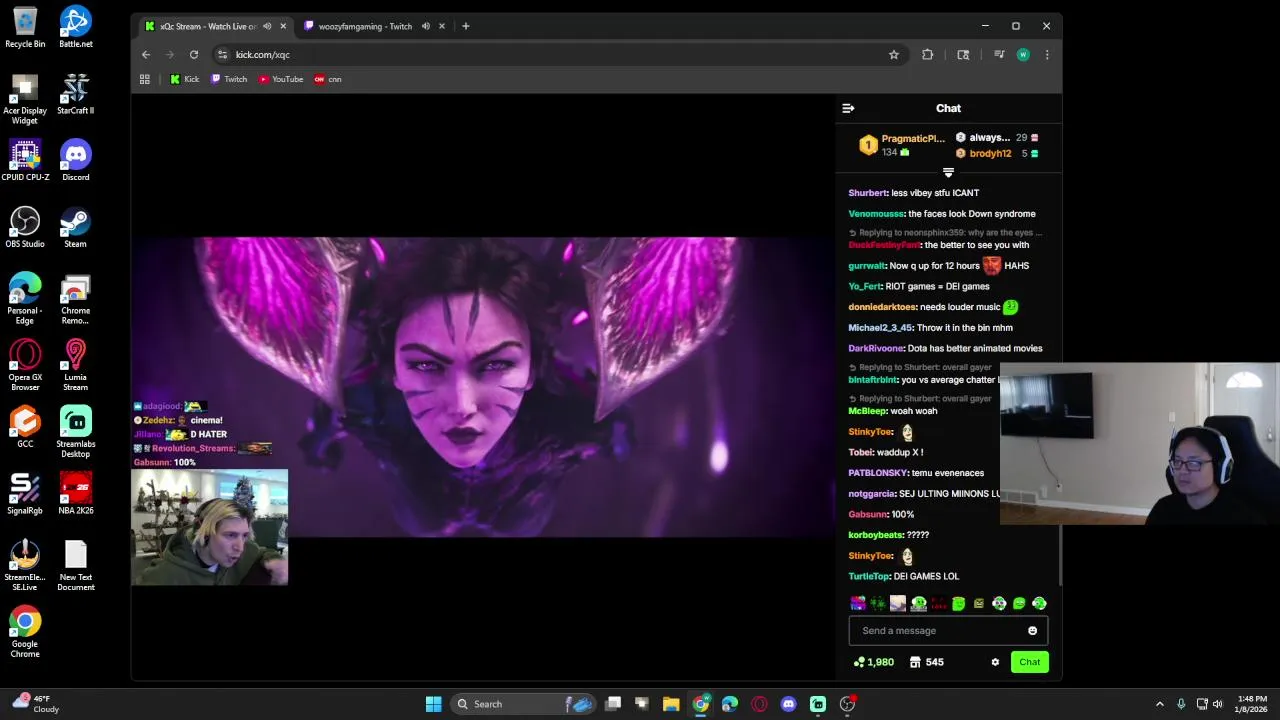Open Shurbert's username in chat
Image resolution: width=1280 pixels, height=720 pixels.
pos(867,193)
